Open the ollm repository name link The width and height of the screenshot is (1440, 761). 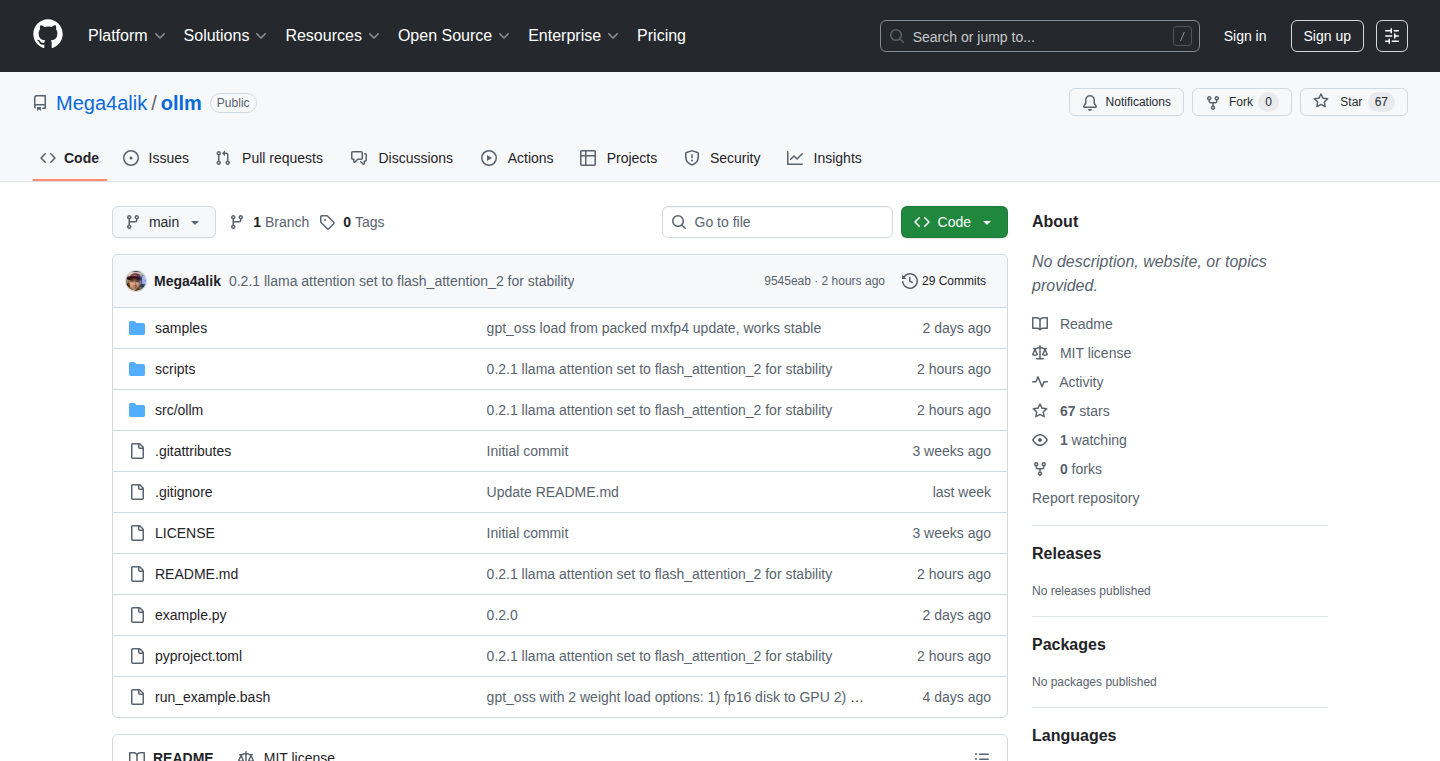click(x=181, y=103)
